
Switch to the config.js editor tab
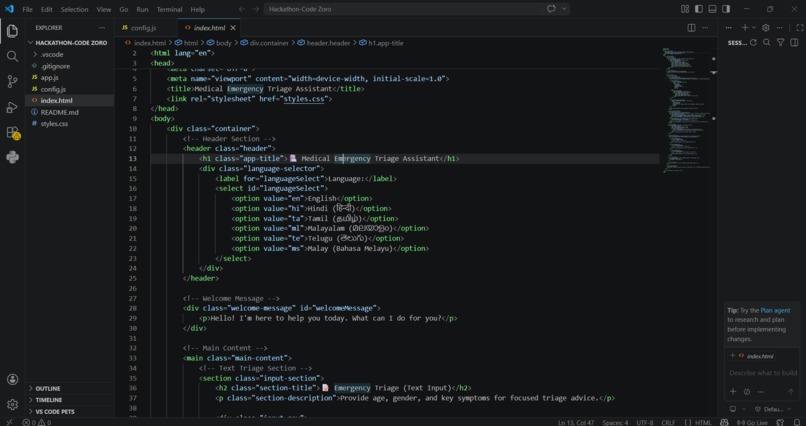point(143,28)
